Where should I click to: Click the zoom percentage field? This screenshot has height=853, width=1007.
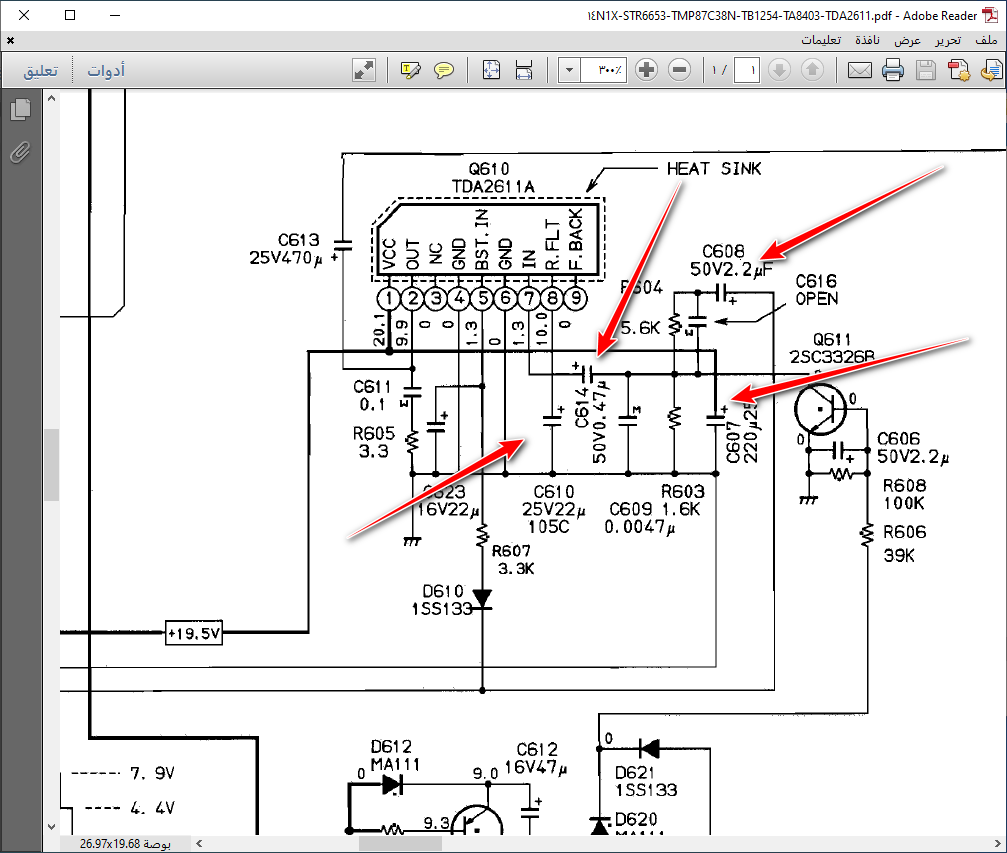point(603,69)
